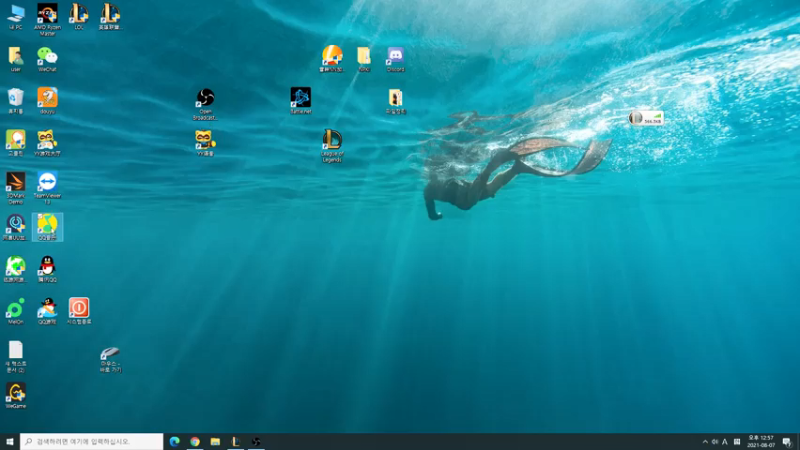Select the YY游戏大厅 raccoon shortcut
The height and width of the screenshot is (450, 800).
point(47,143)
